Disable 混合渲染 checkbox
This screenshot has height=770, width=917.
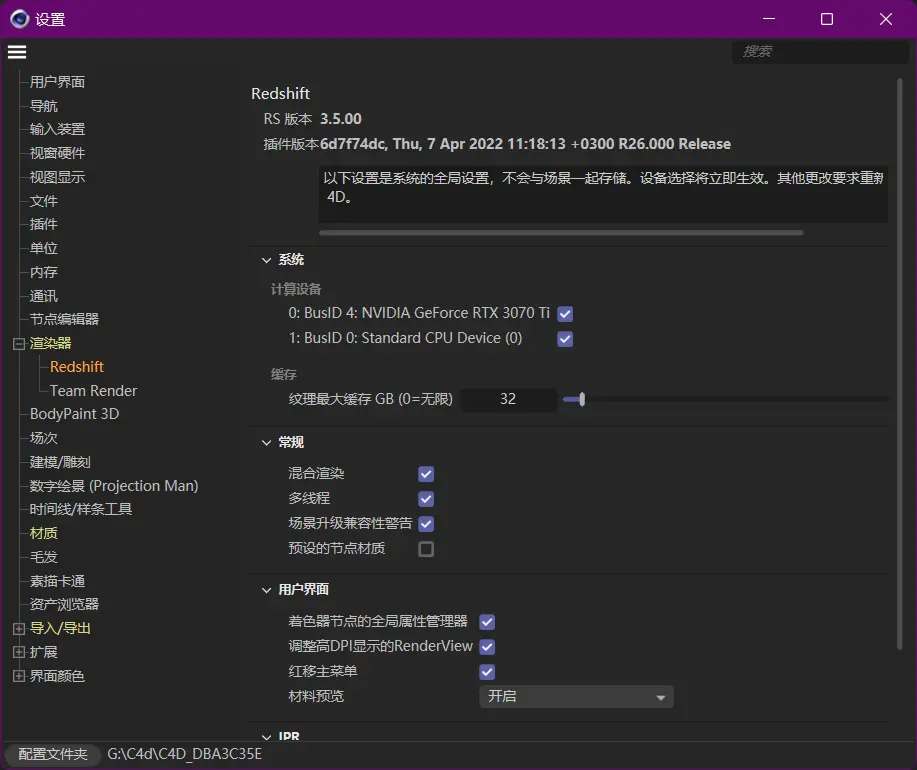click(426, 474)
